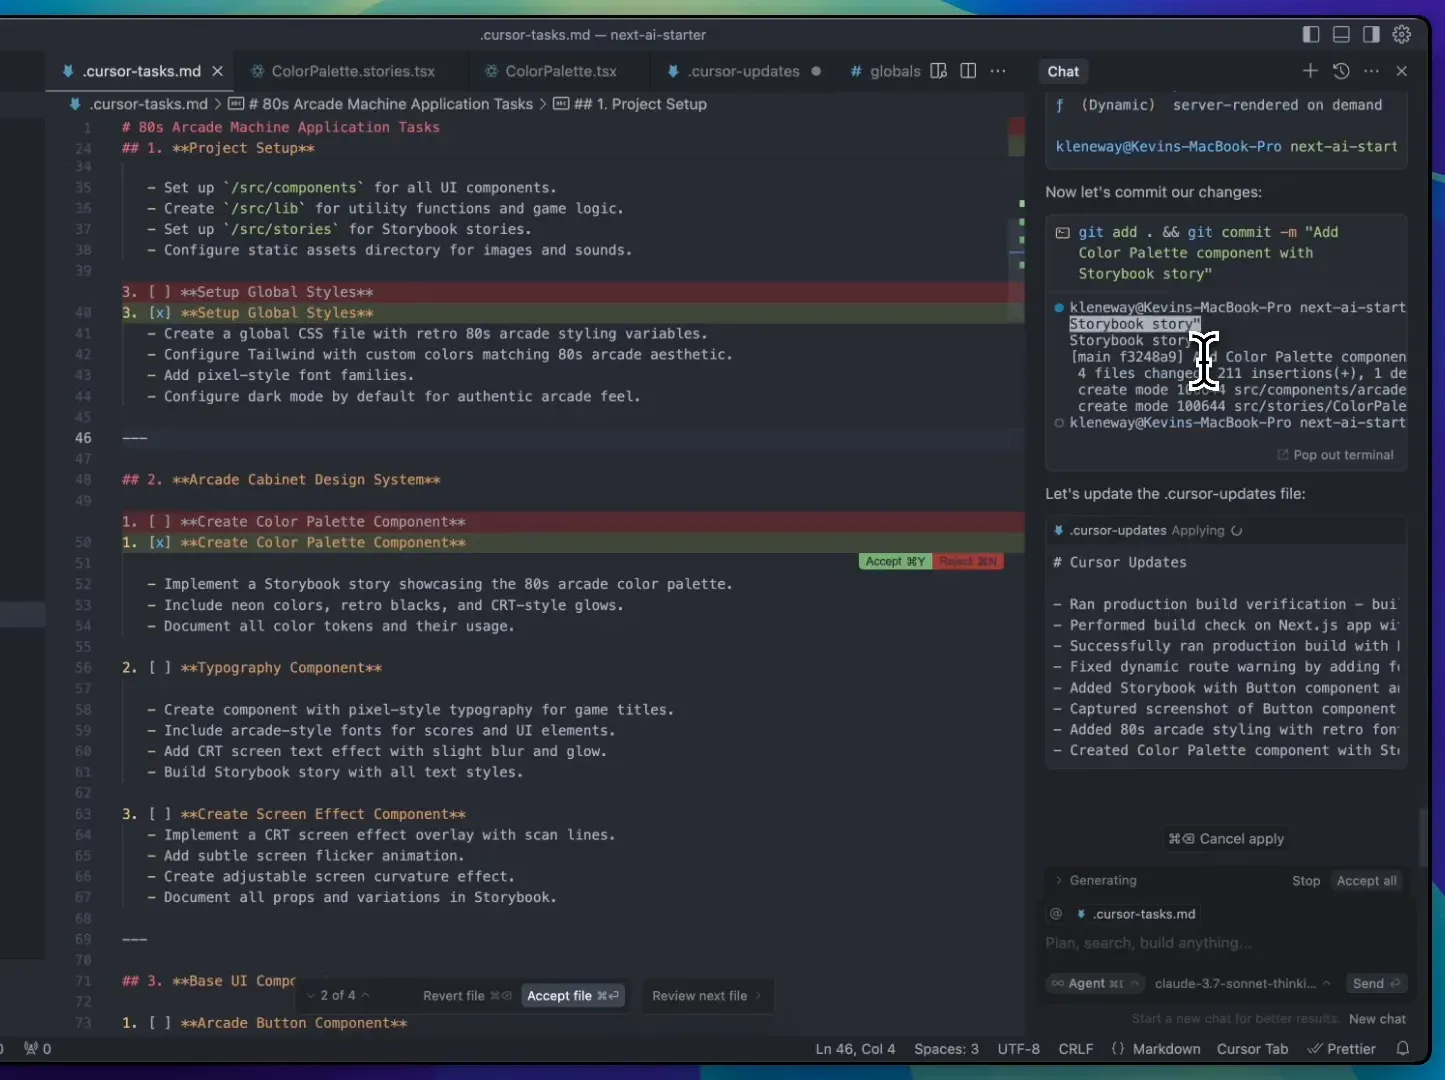Select the Chat panel tab
The width and height of the screenshot is (1445, 1080).
(1063, 71)
